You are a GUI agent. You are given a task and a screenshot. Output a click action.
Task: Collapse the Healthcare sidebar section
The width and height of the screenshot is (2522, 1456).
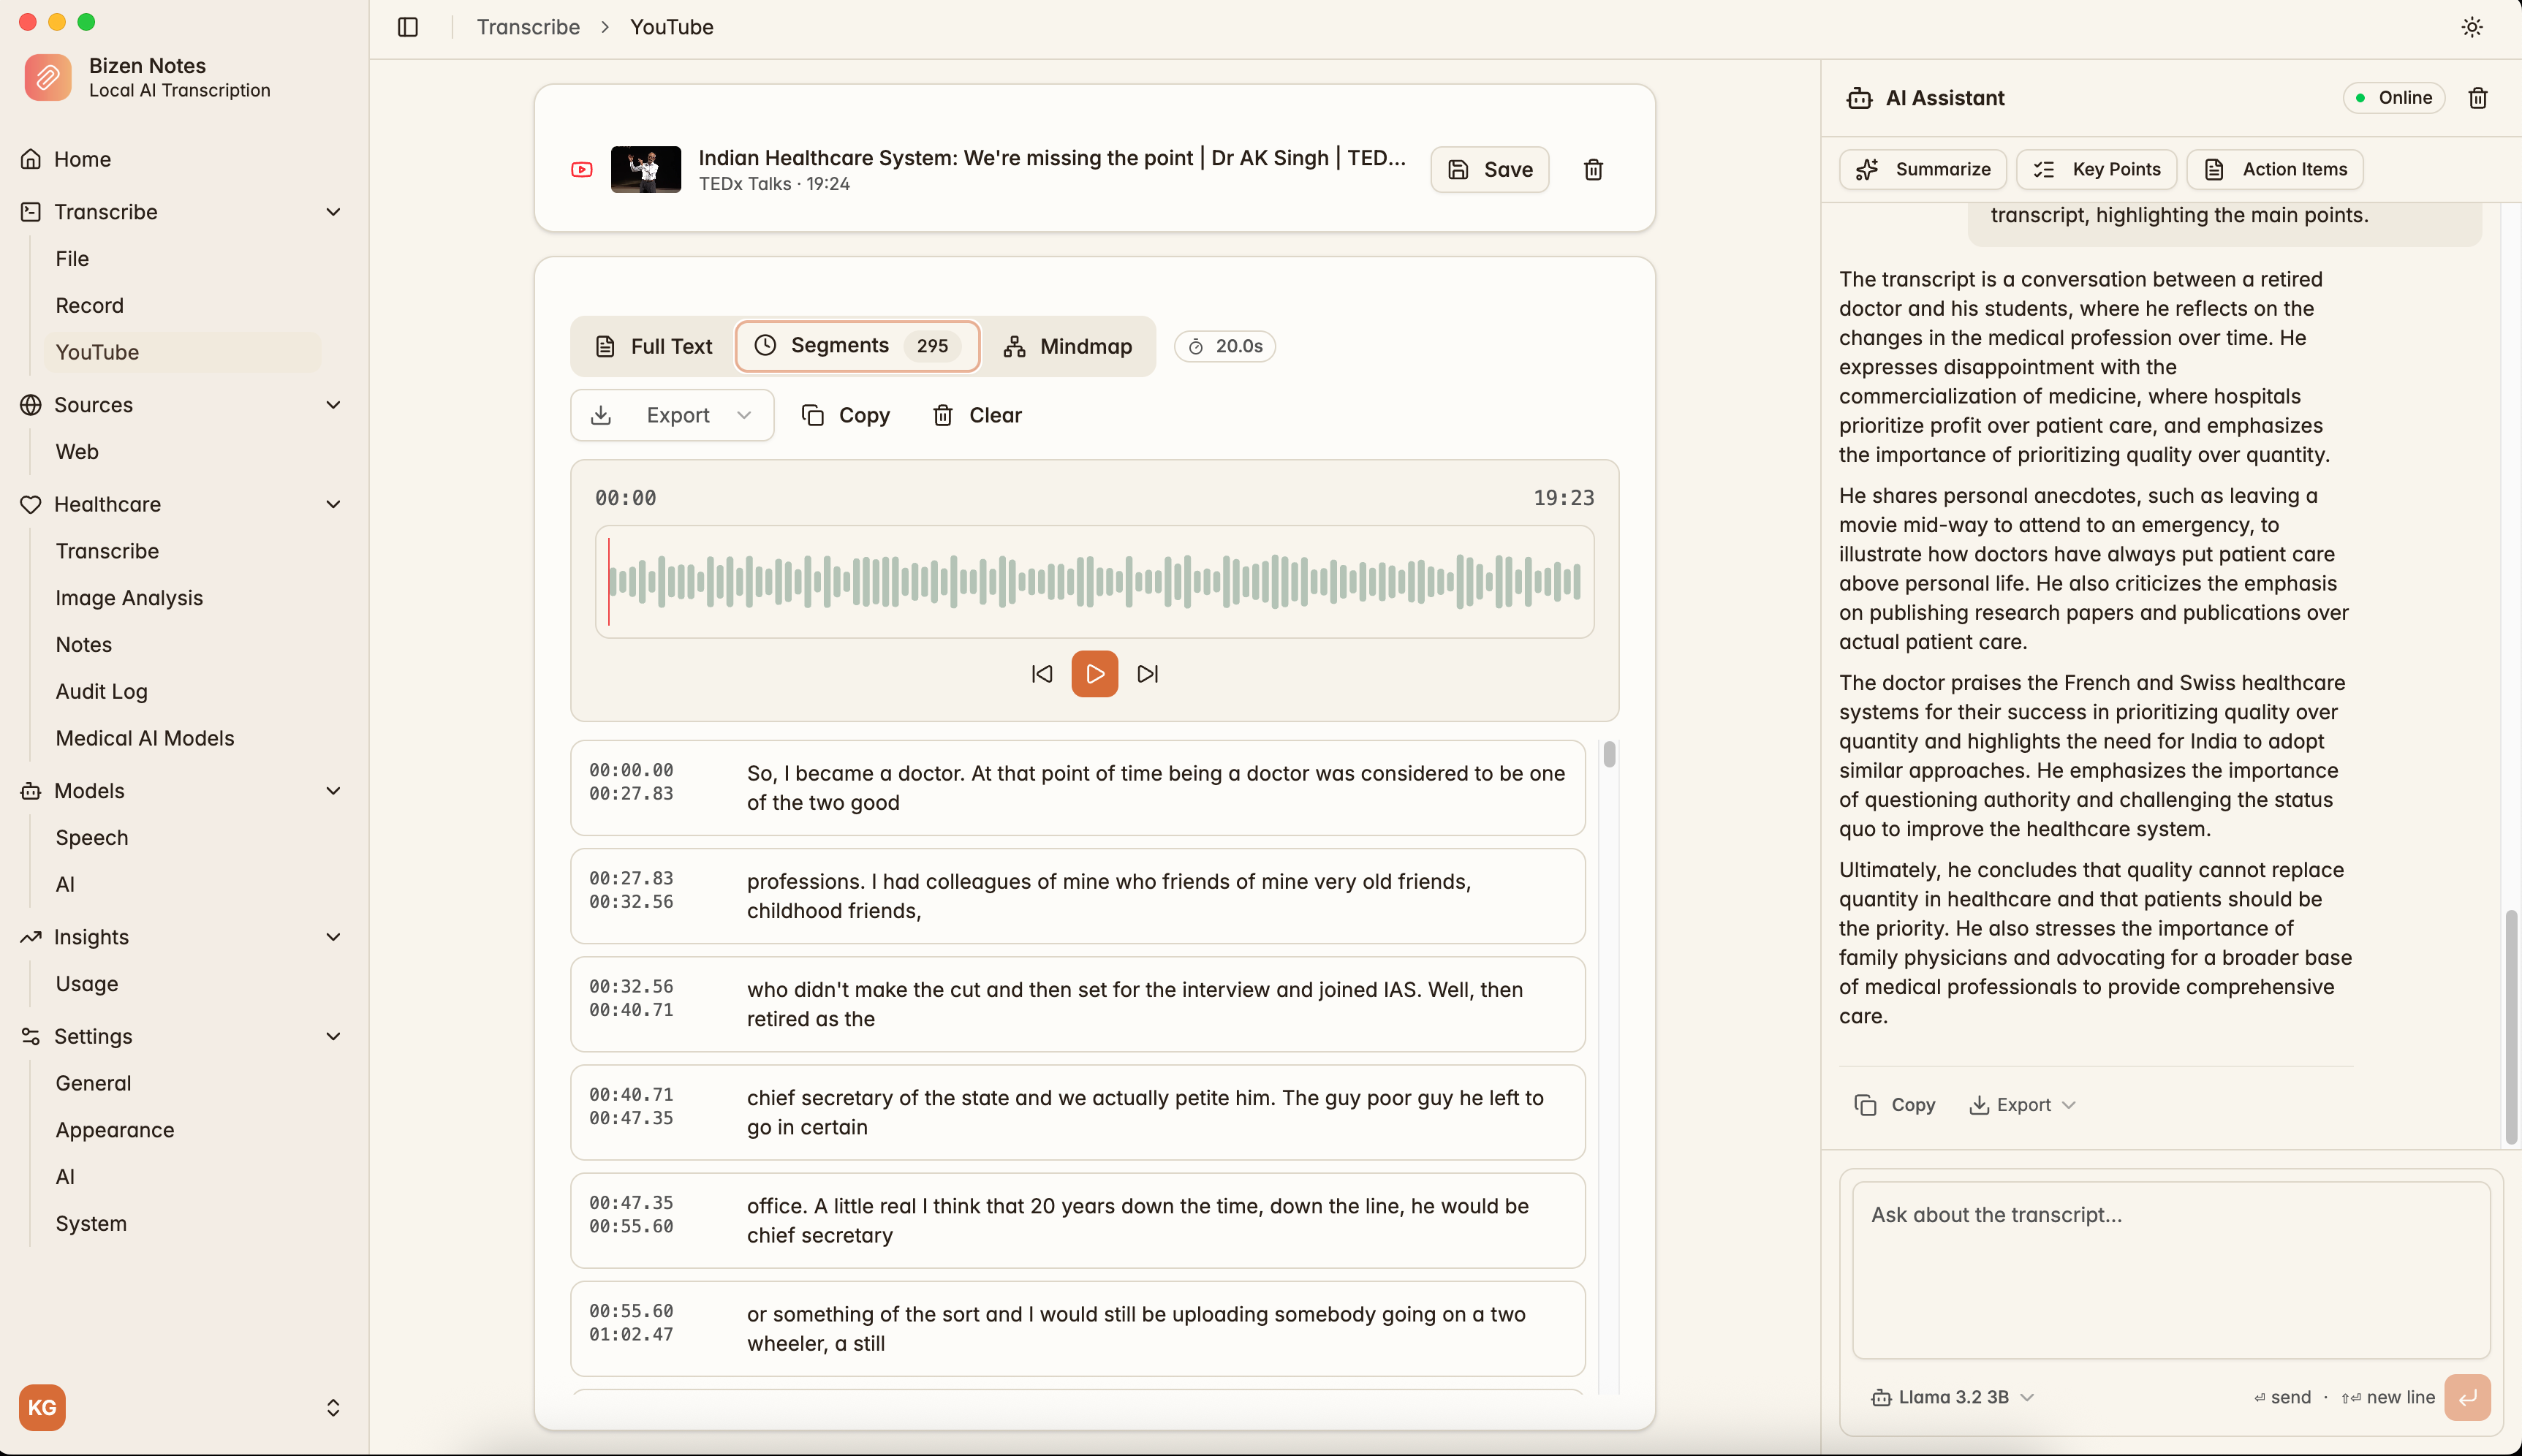coord(333,504)
